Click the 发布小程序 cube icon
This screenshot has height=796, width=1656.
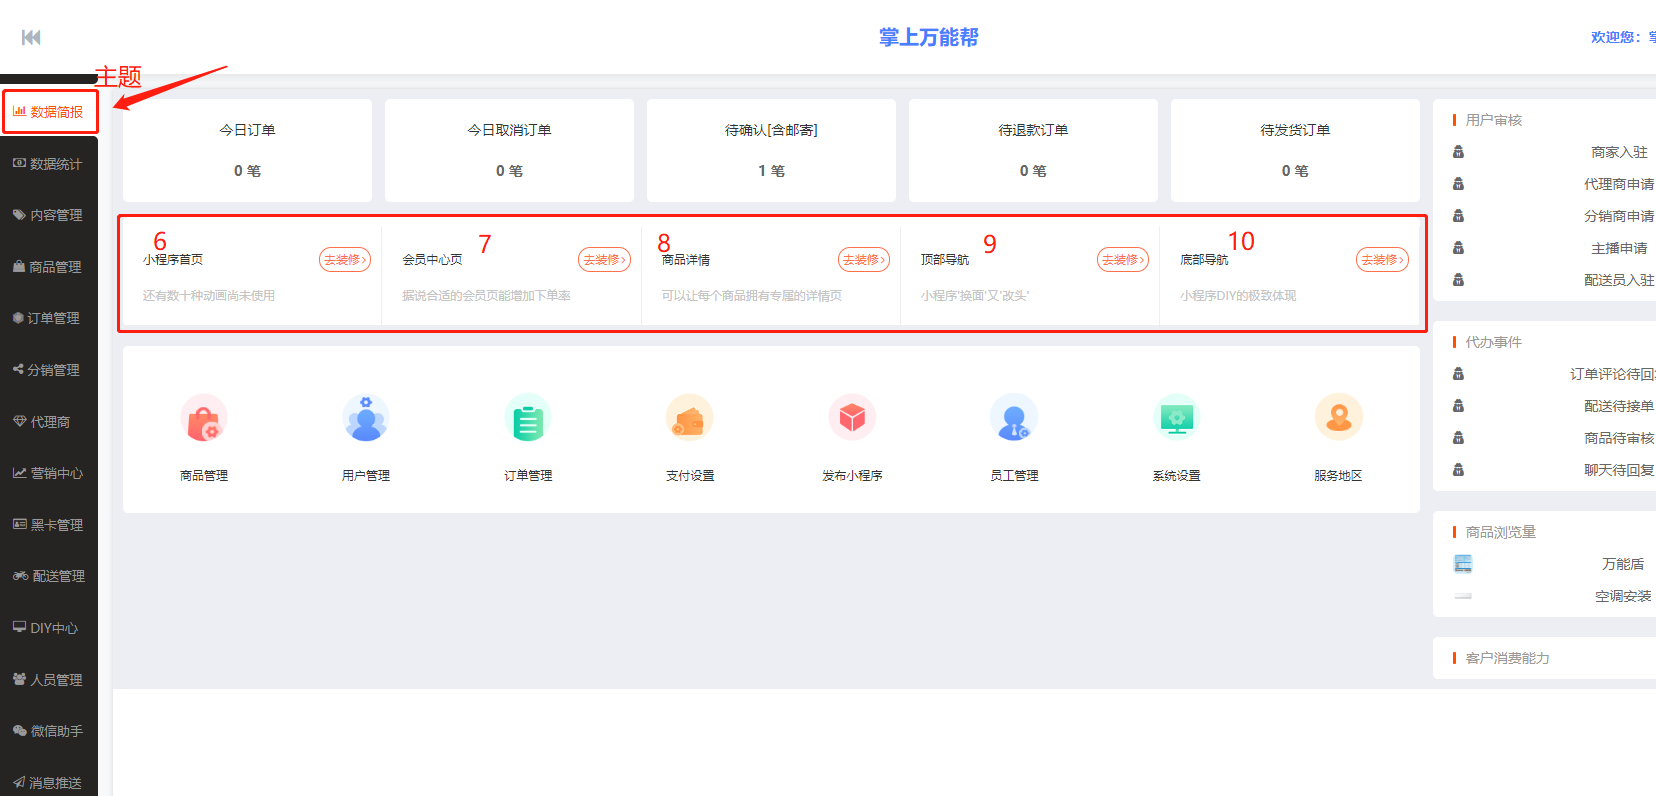click(852, 418)
